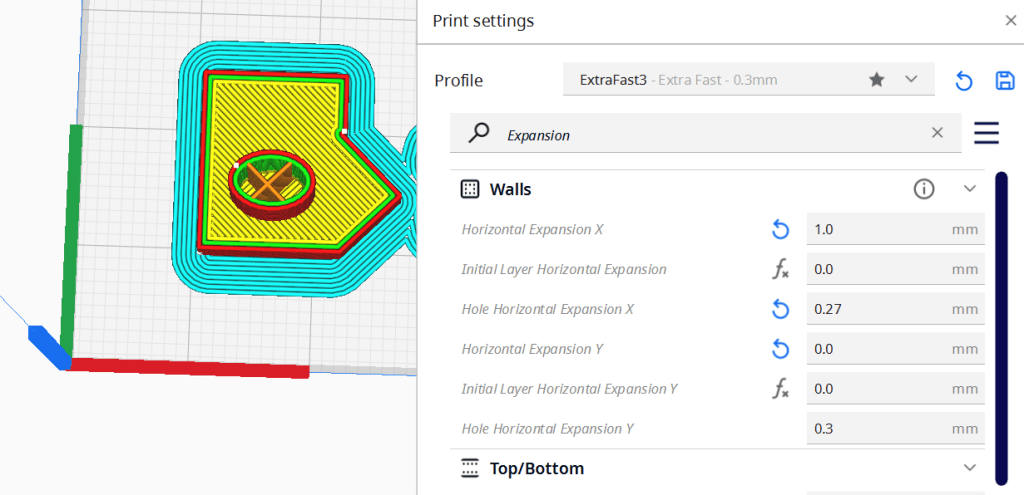Click formula icon for Initial Layer Horizontal Expansion Y
Viewport: 1024px width, 495px height.
click(x=781, y=390)
